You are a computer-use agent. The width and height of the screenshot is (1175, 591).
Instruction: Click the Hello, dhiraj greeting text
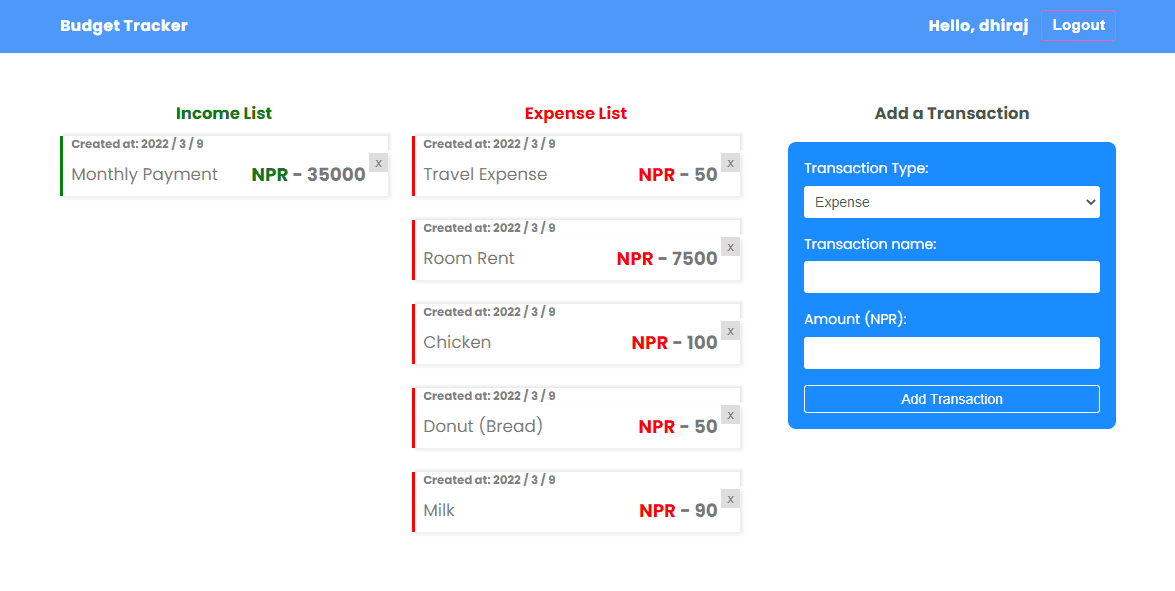[978, 25]
